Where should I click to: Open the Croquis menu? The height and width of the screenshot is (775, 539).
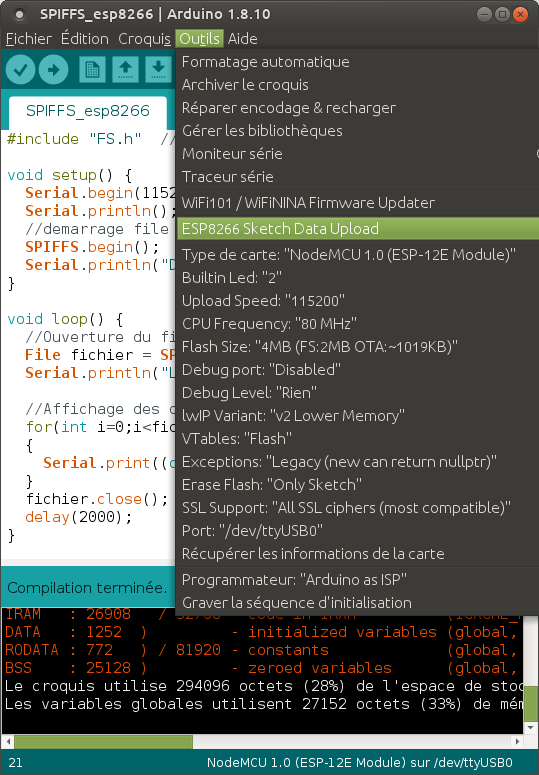click(144, 39)
